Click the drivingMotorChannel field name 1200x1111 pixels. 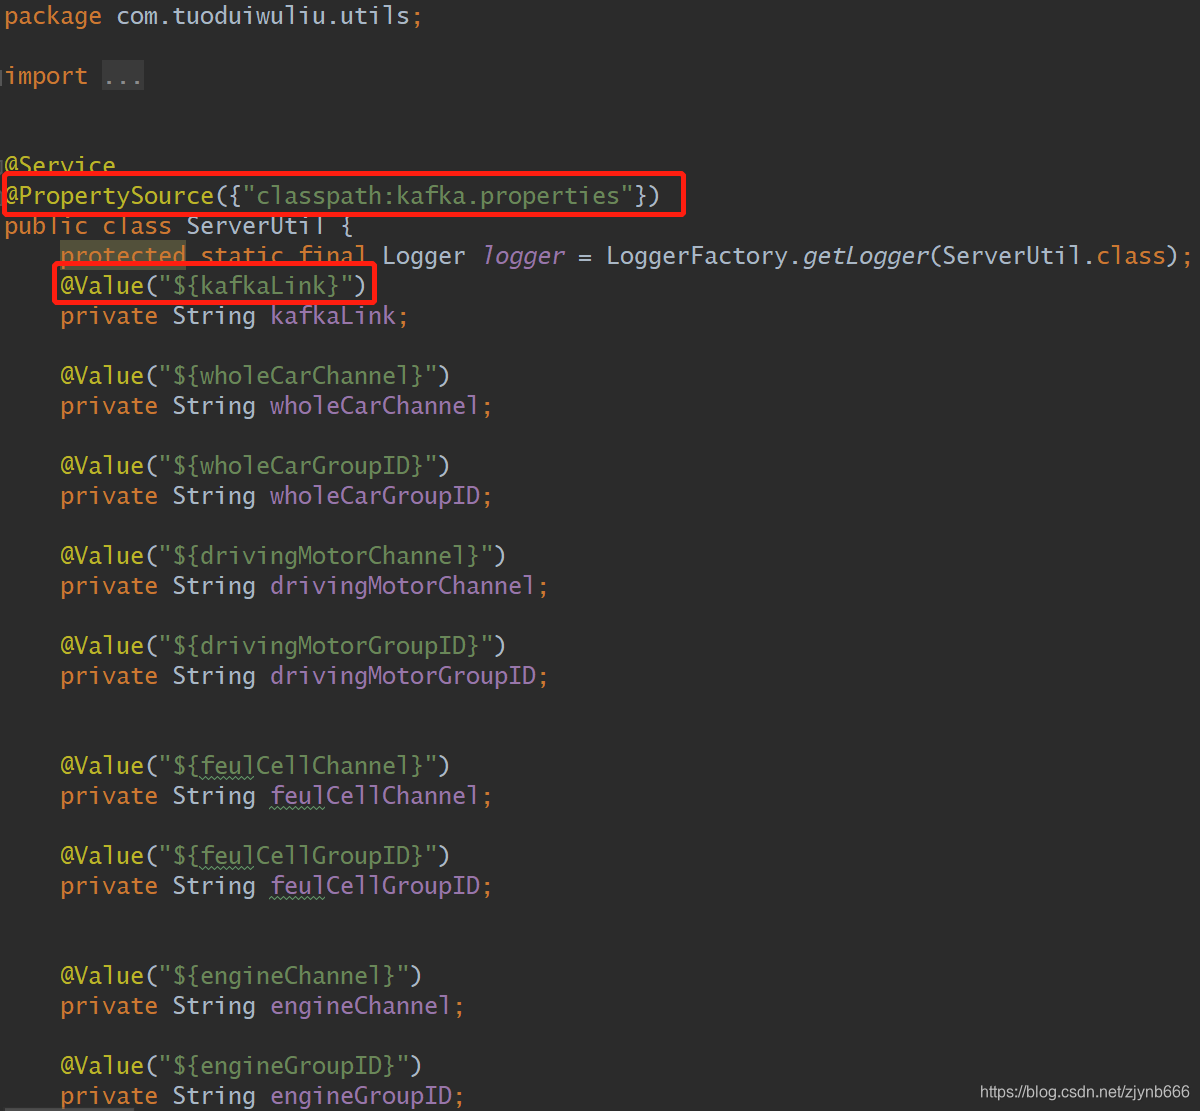[x=403, y=586]
